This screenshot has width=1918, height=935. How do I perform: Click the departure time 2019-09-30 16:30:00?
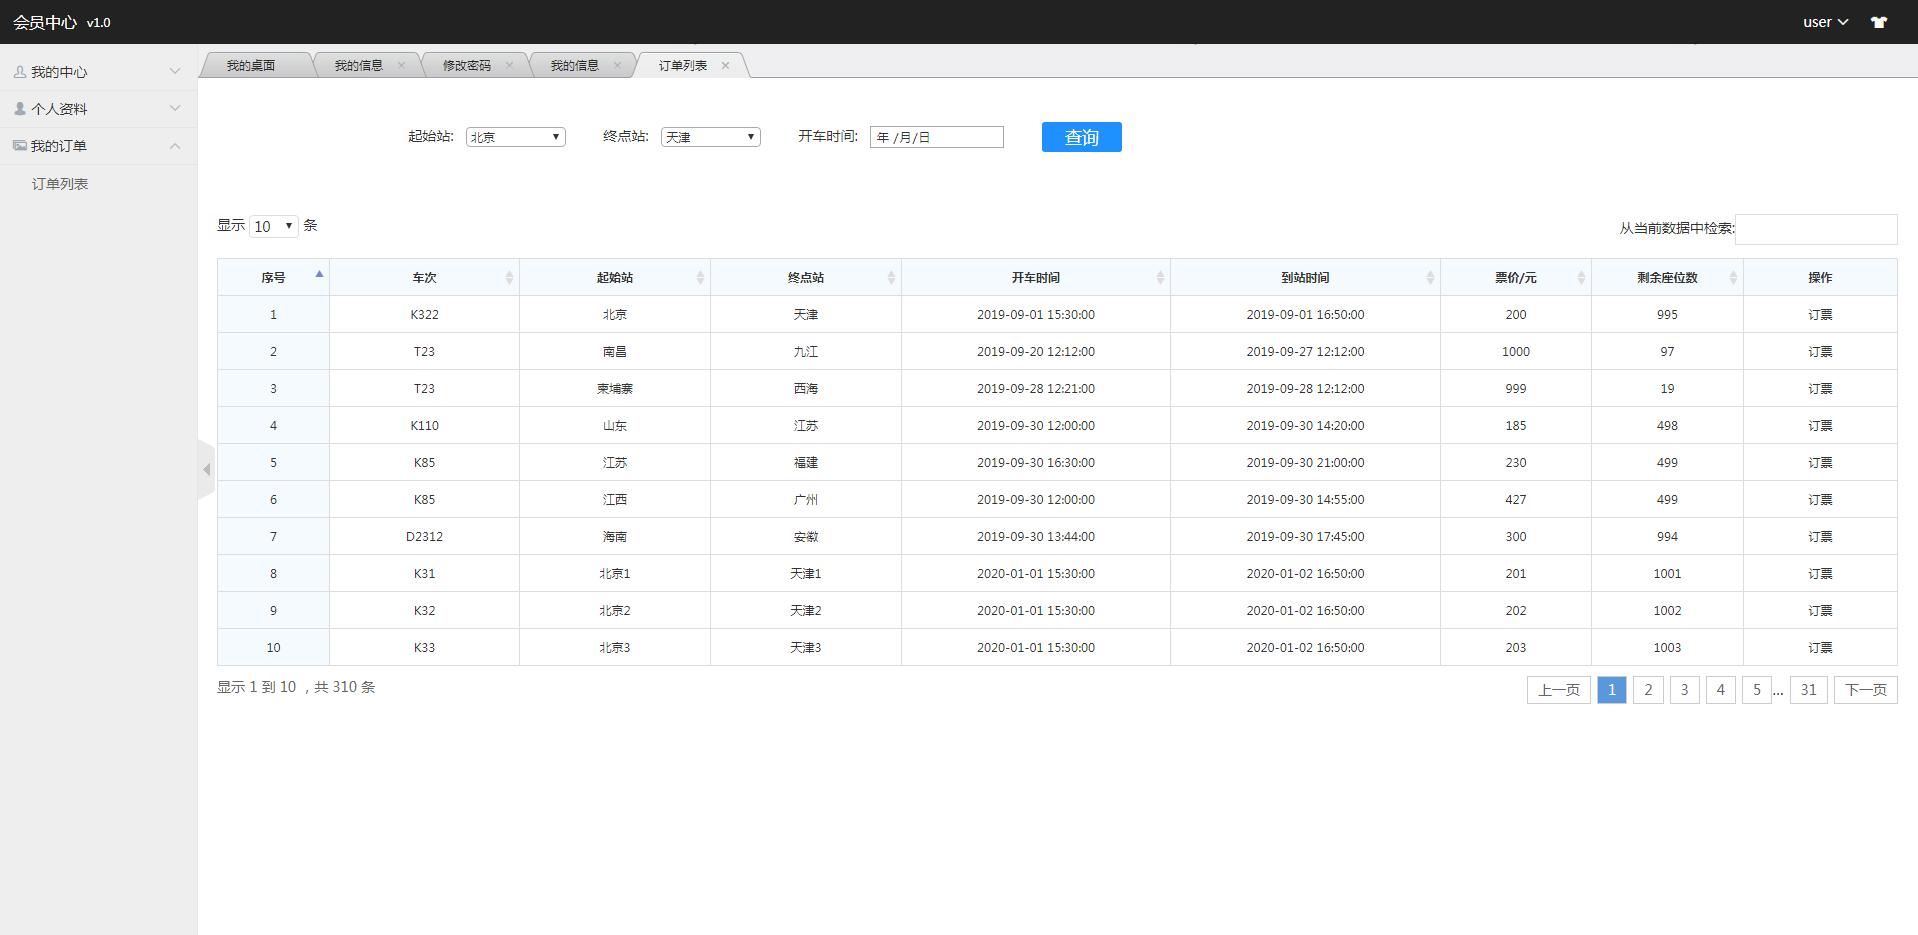pos(1036,463)
